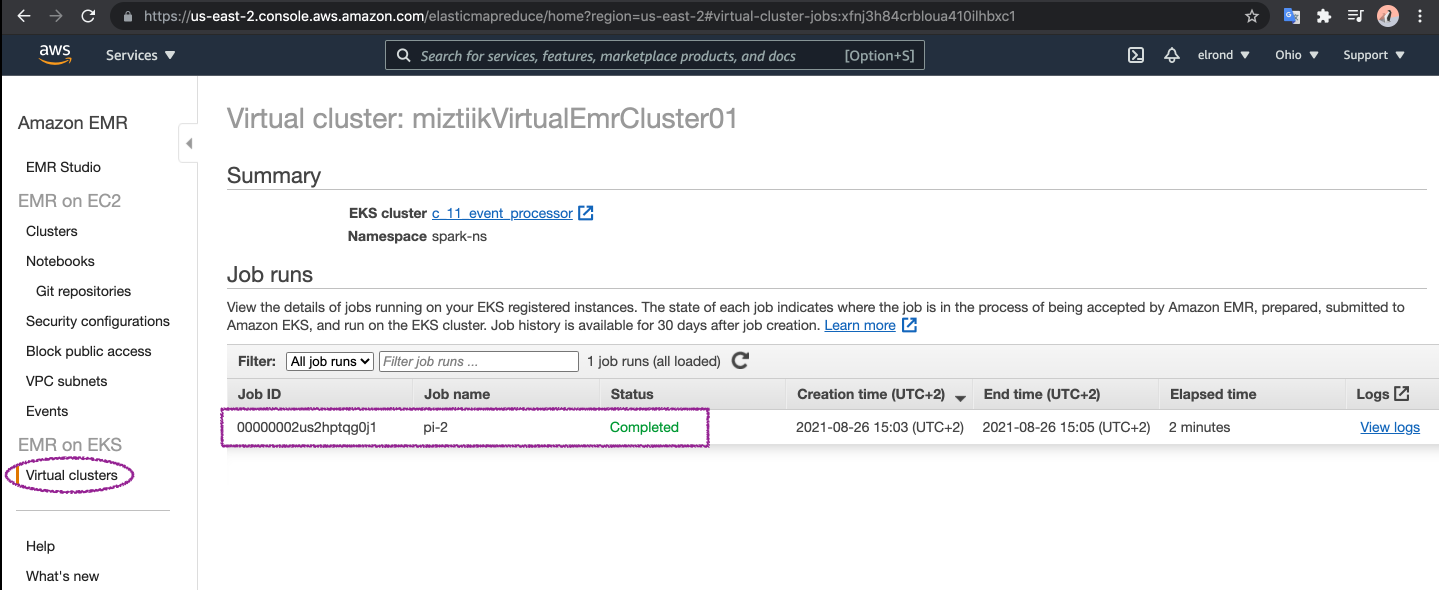Click the external link icon after Learn more
This screenshot has height=590, width=1439.
909,325
